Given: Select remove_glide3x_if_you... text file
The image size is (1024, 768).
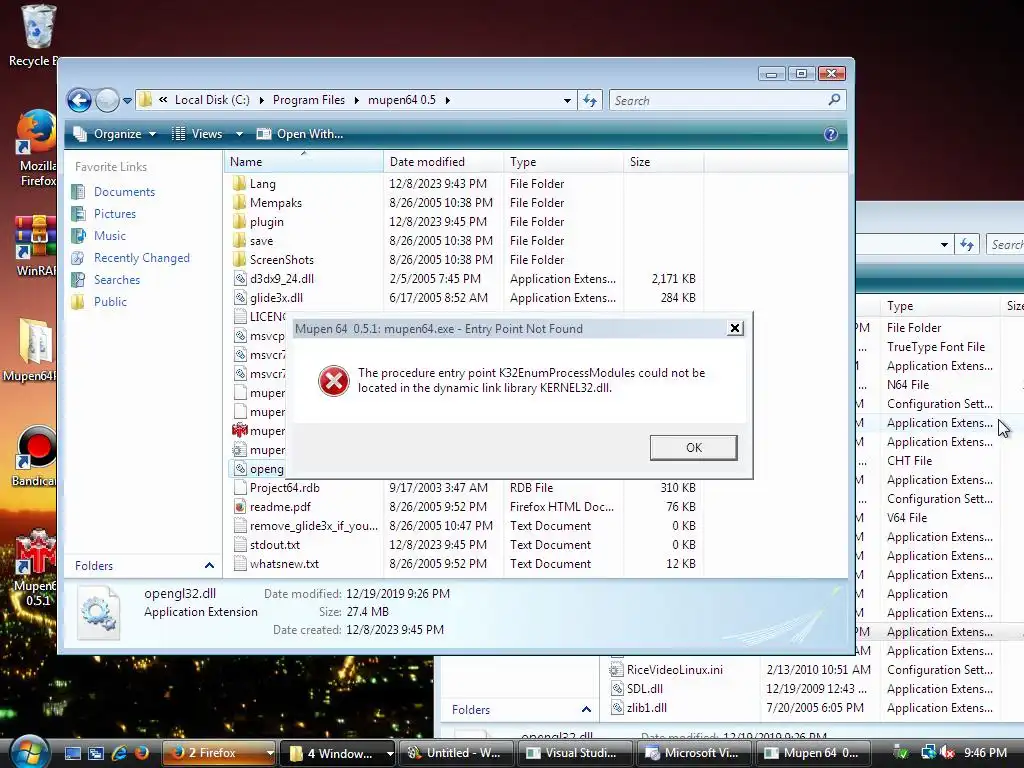Looking at the screenshot, I should (313, 526).
